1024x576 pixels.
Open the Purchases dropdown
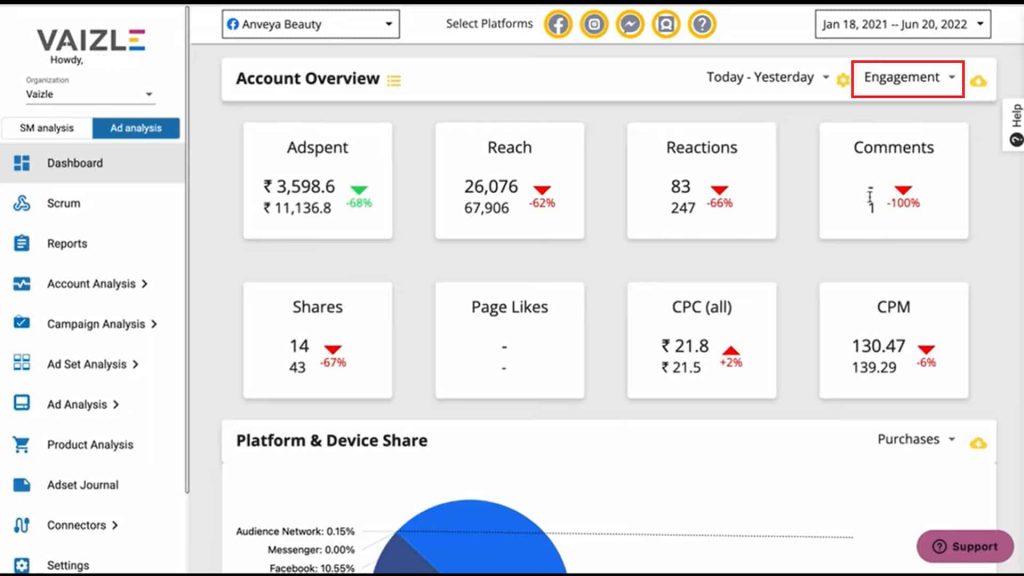pos(916,440)
